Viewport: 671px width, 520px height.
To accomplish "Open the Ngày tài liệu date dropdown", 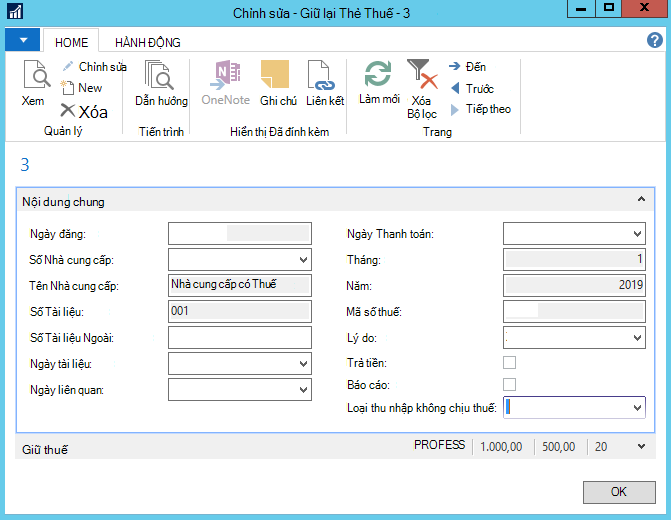I will click(x=303, y=364).
